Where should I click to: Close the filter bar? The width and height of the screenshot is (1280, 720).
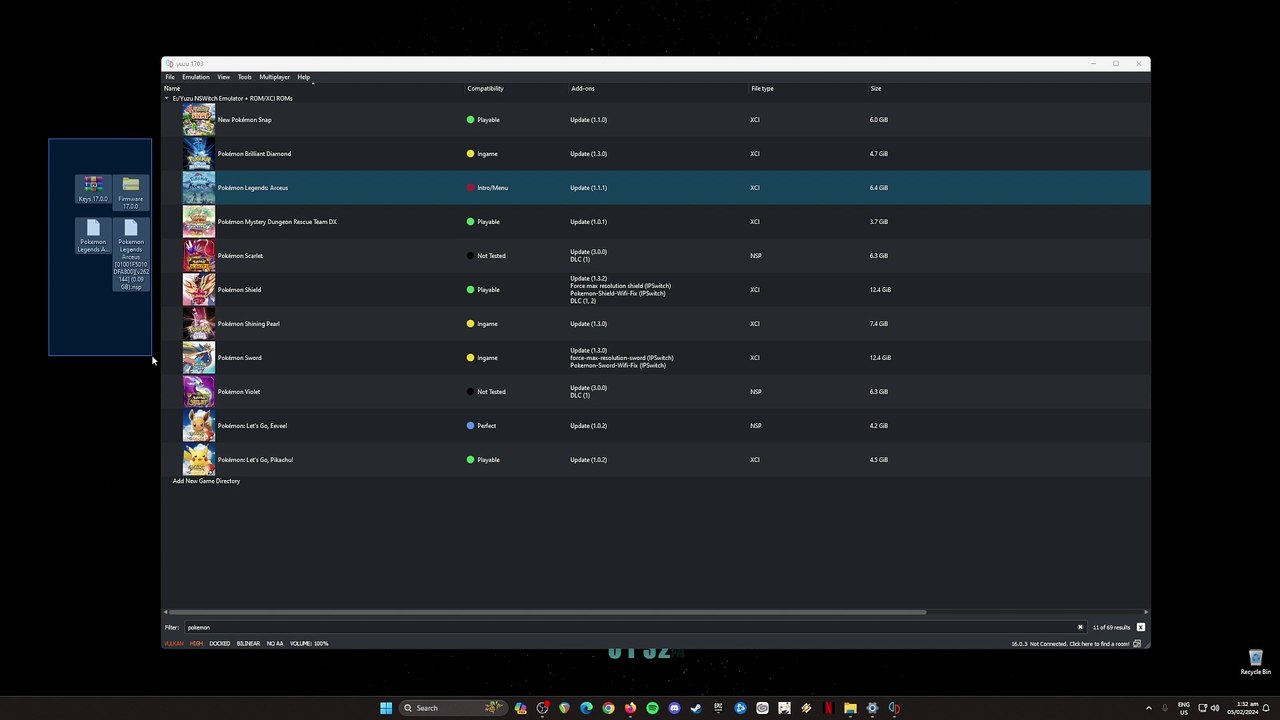tap(1140, 627)
